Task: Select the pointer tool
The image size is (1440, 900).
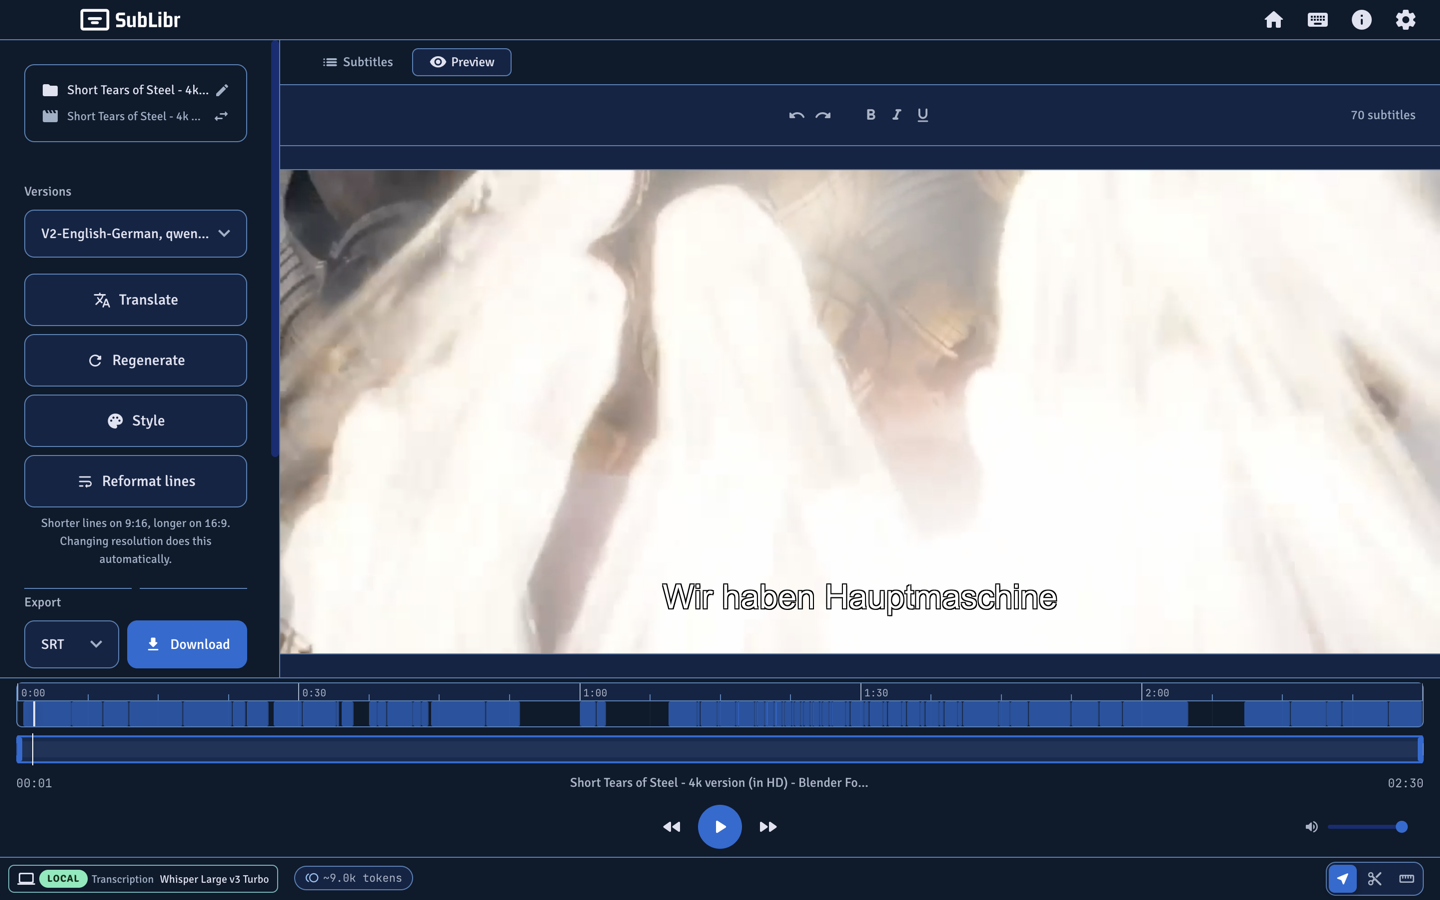Action: pos(1342,879)
